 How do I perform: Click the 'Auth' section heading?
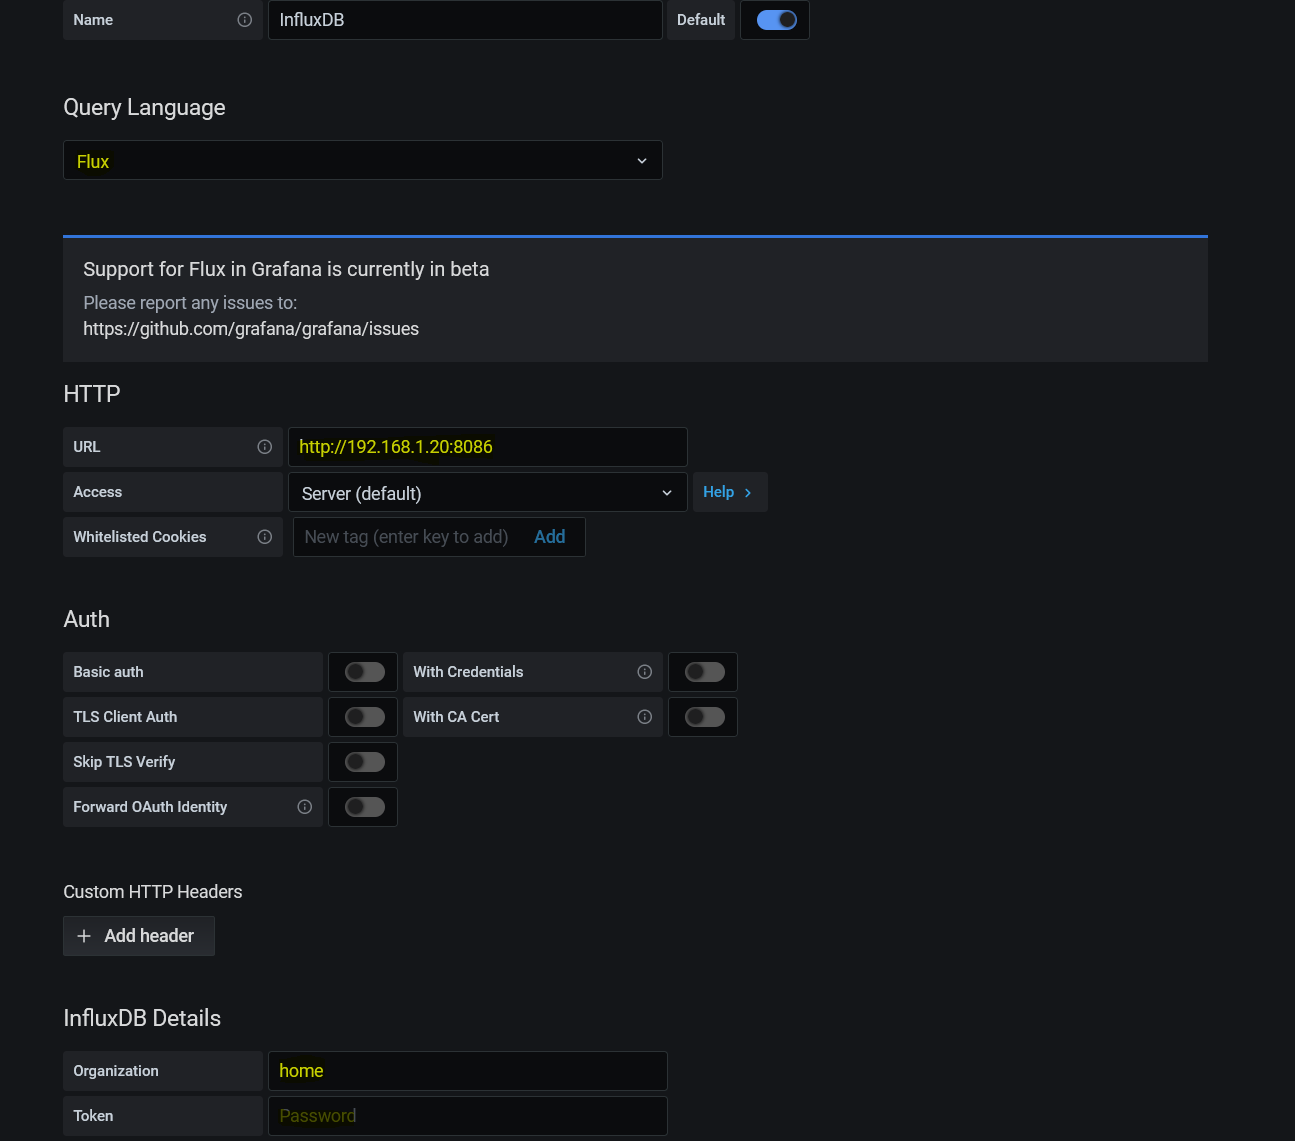tap(87, 619)
